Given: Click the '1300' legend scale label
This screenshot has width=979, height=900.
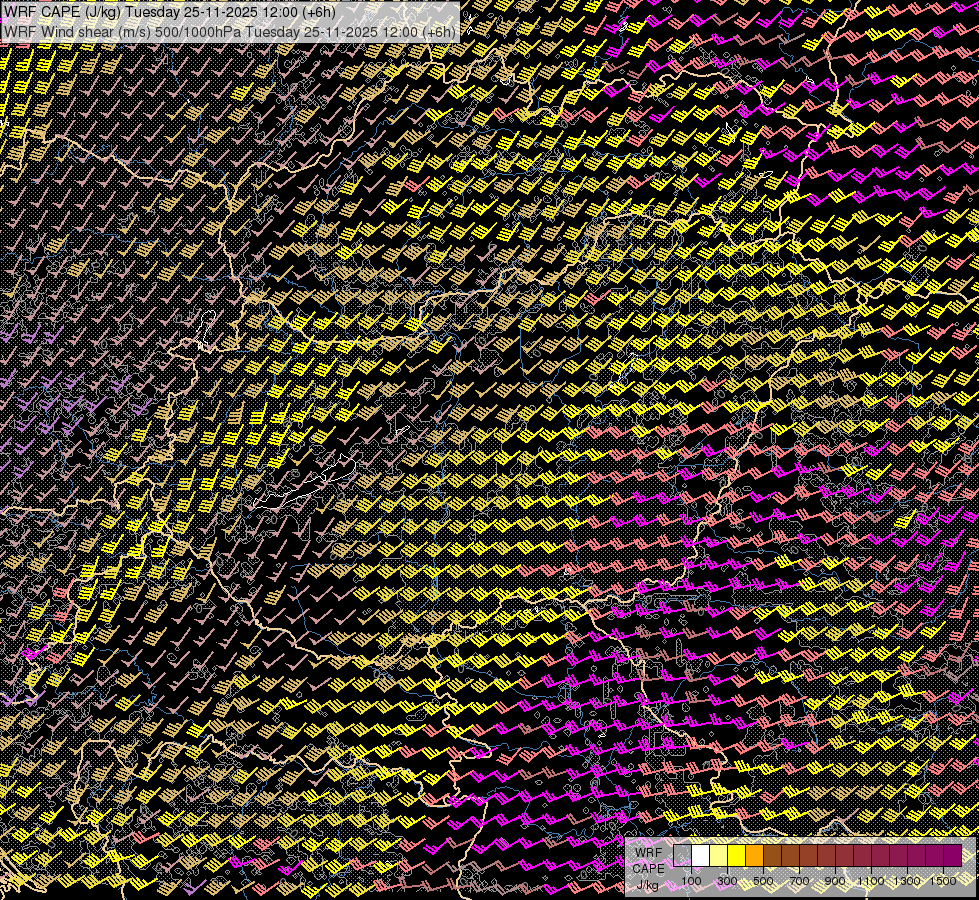Looking at the screenshot, I should pyautogui.click(x=907, y=881).
